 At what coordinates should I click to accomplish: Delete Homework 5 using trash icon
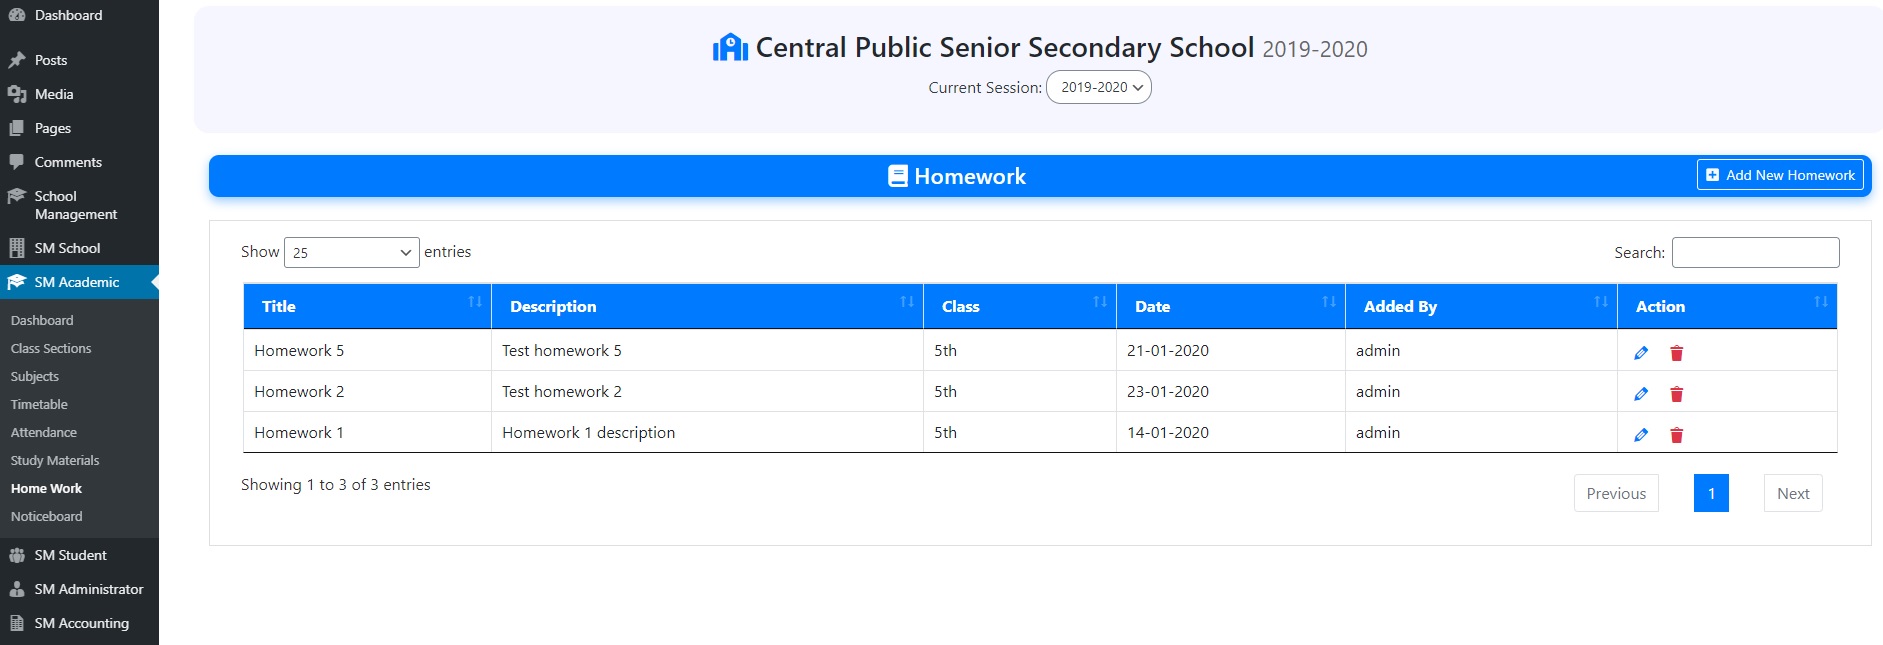coord(1677,353)
